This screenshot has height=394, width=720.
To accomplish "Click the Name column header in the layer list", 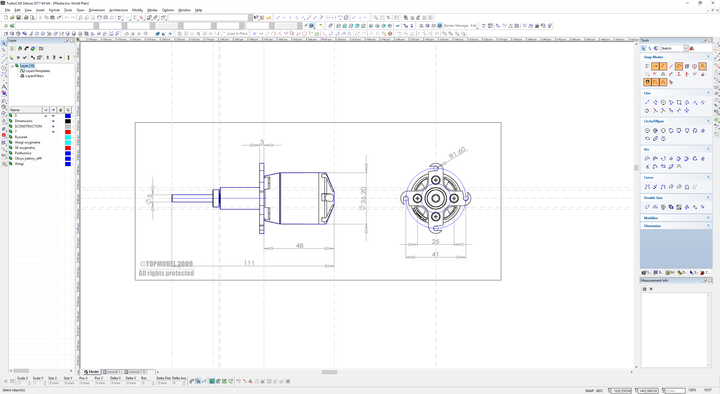I will (25, 110).
